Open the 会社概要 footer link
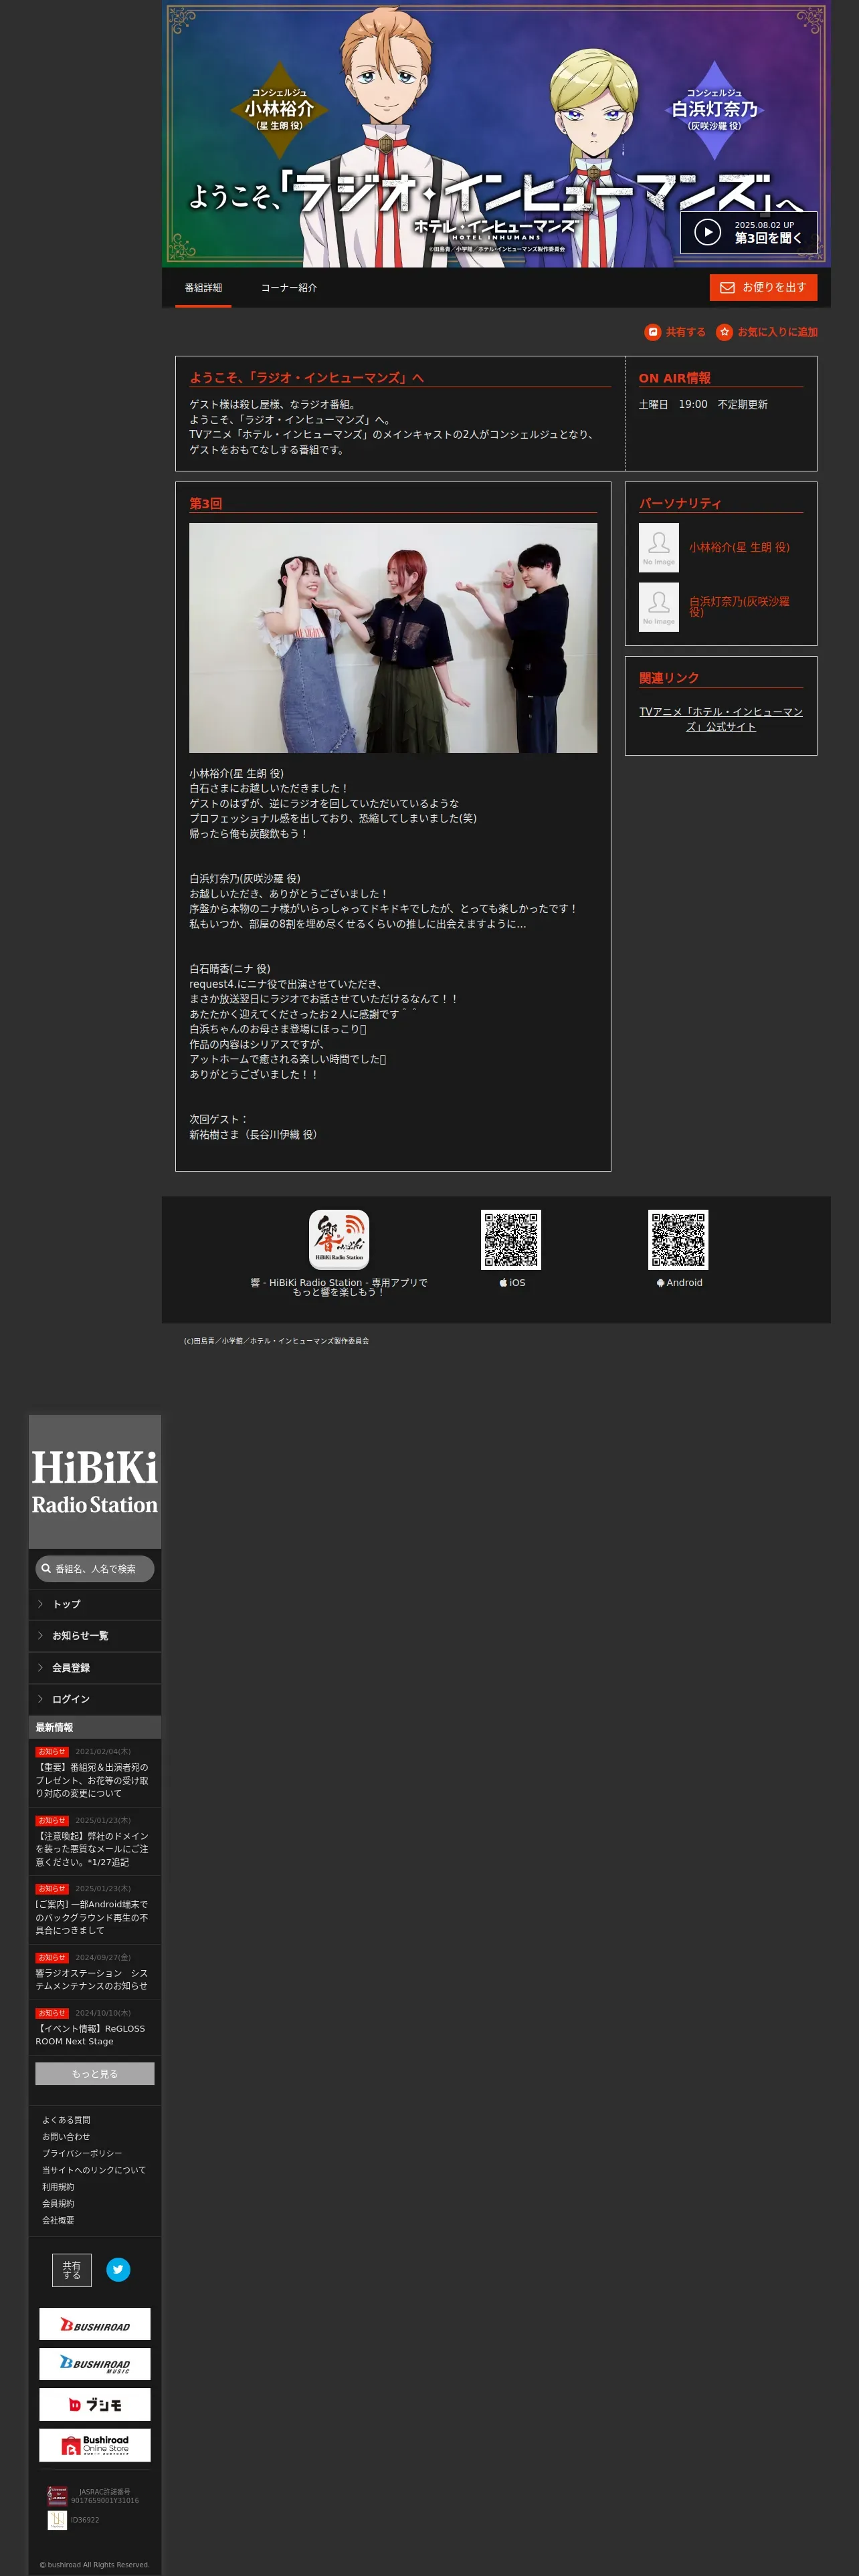 pyautogui.click(x=58, y=2221)
